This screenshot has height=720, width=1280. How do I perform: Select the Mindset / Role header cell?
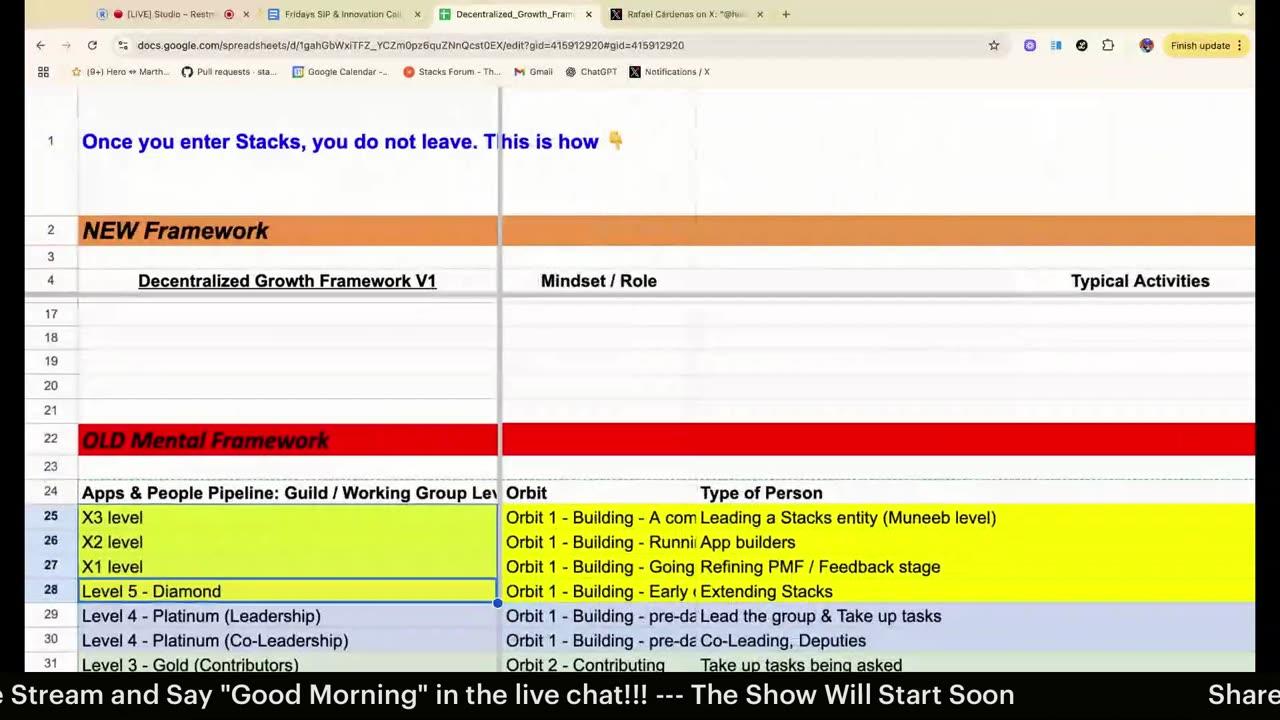pyautogui.click(x=599, y=281)
